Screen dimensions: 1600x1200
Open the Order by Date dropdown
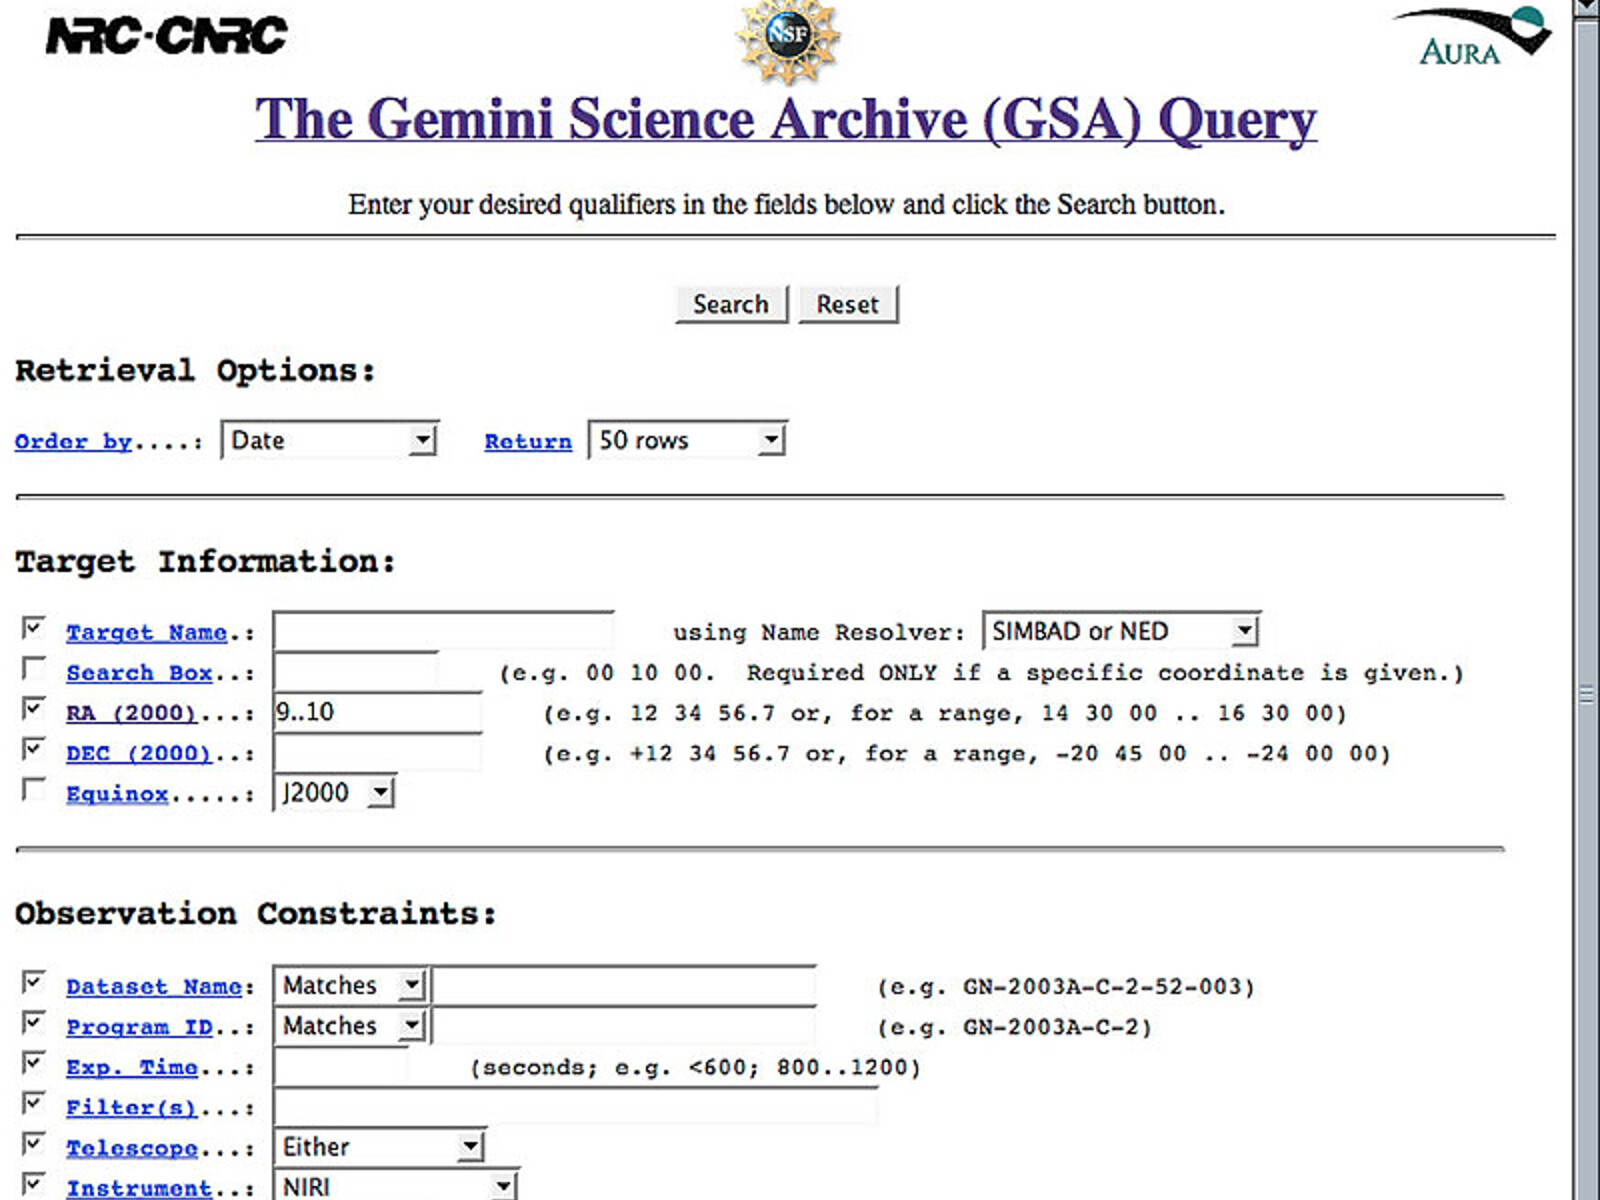click(330, 440)
